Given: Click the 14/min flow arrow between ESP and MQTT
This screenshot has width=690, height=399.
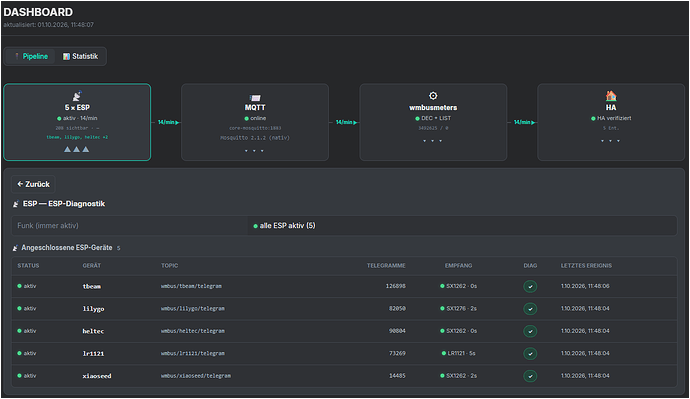Looking at the screenshot, I should pos(168,122).
